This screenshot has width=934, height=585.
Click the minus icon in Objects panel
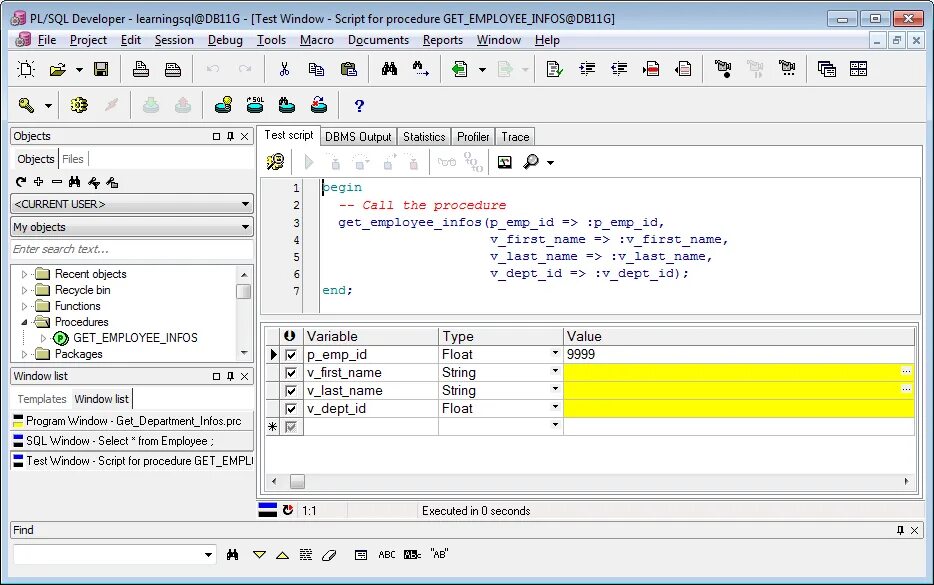(x=57, y=182)
